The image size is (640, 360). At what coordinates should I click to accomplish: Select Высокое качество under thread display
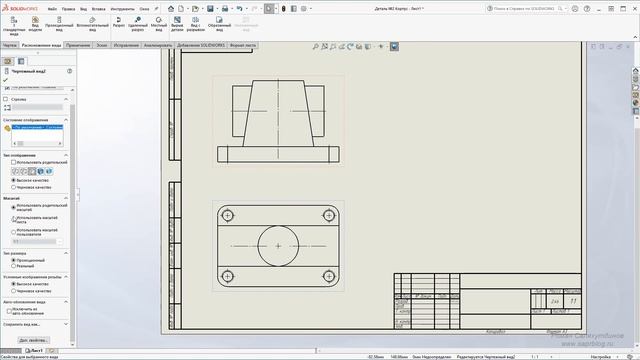point(13,284)
